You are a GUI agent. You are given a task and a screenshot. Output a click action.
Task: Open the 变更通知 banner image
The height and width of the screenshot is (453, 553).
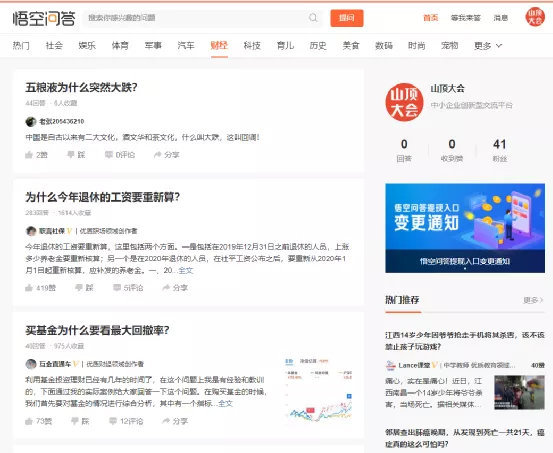pos(465,228)
